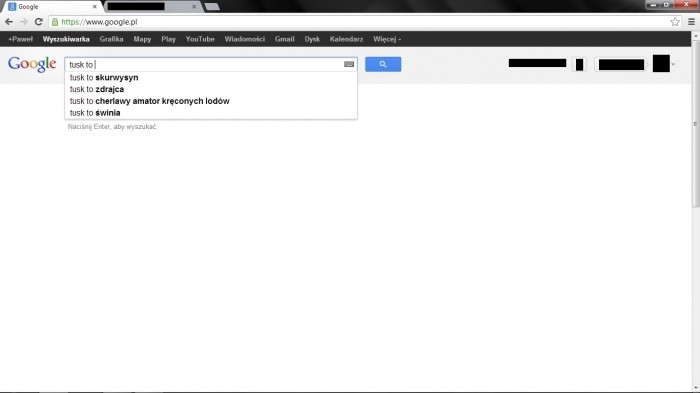Open the on-screen keyboard icon in search box
700x393 pixels.
point(349,64)
